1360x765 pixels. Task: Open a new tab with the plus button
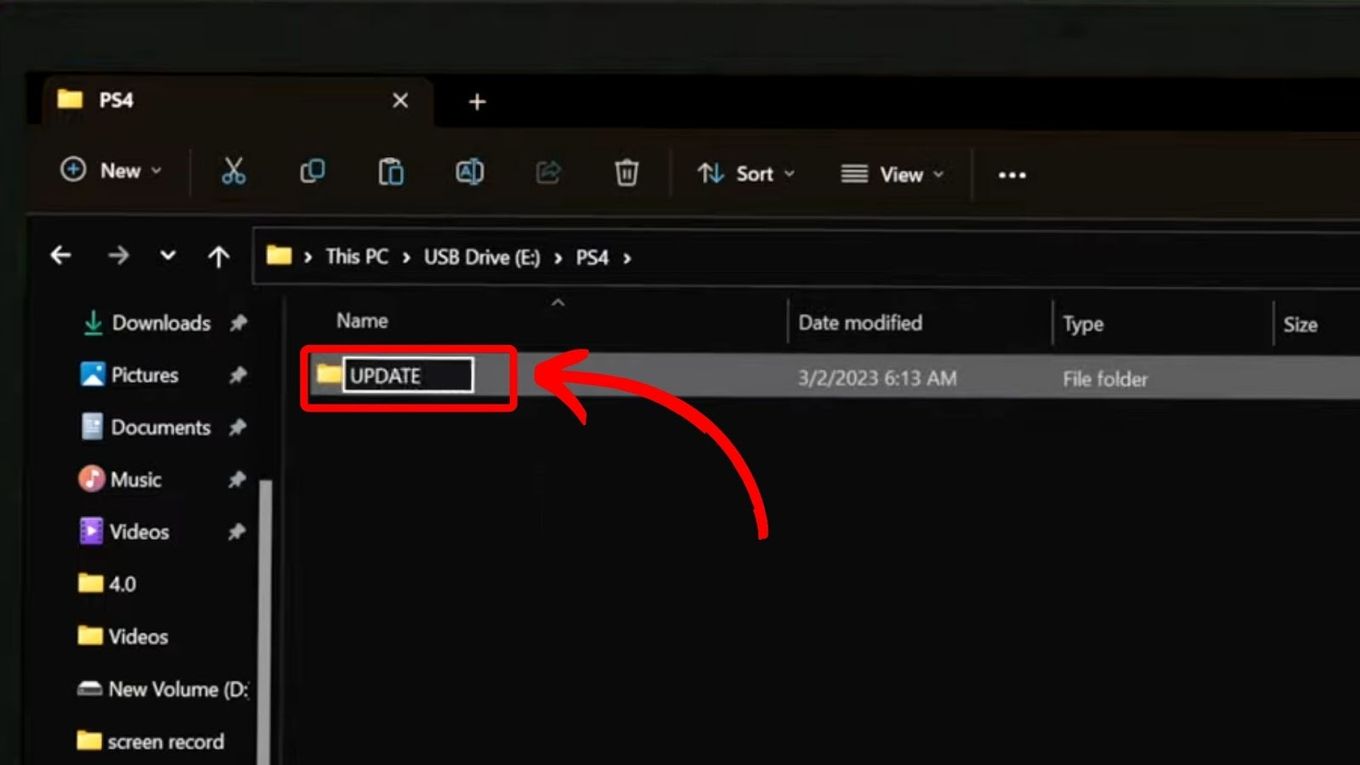pos(476,100)
